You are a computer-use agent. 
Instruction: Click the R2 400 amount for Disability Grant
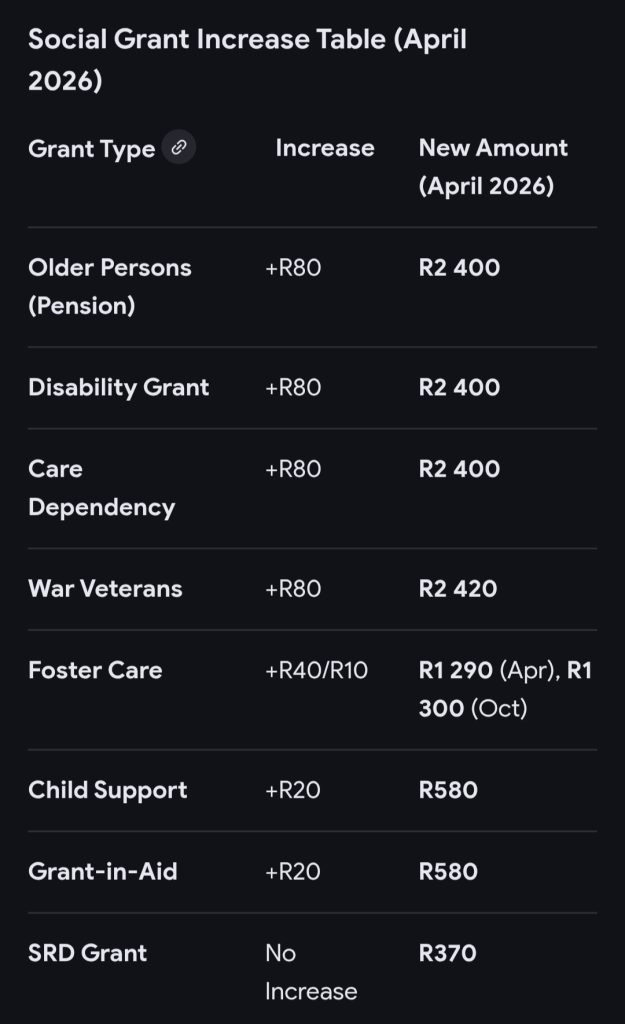(x=459, y=387)
